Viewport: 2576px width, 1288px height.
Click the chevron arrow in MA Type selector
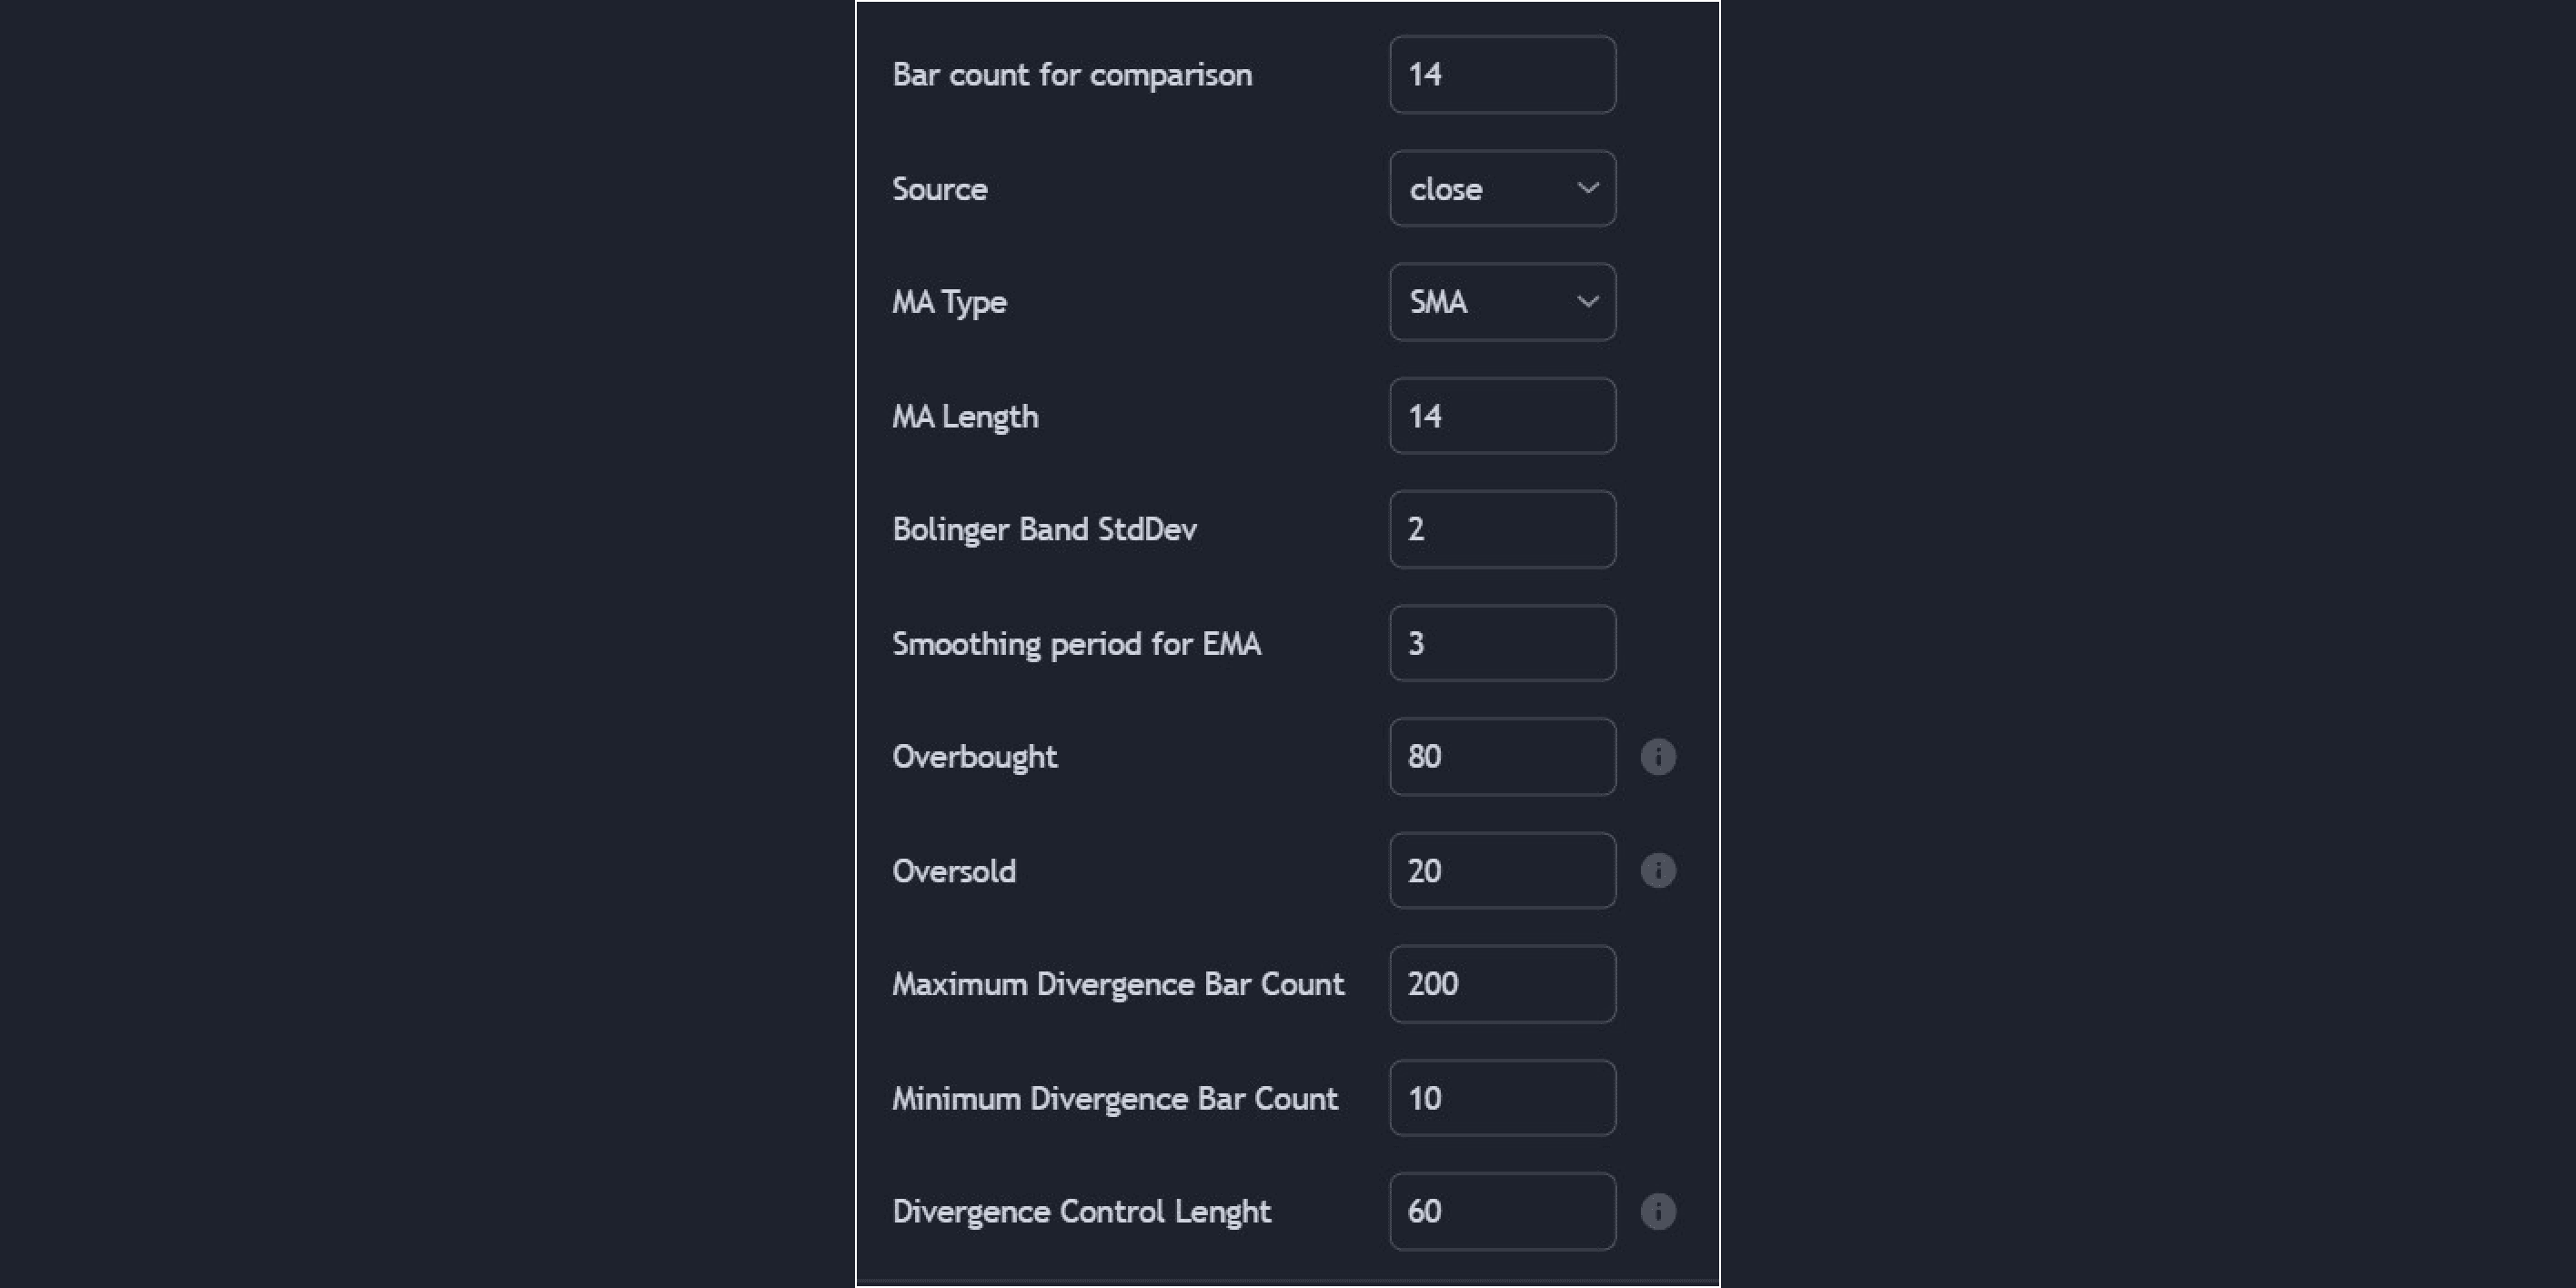tap(1587, 302)
